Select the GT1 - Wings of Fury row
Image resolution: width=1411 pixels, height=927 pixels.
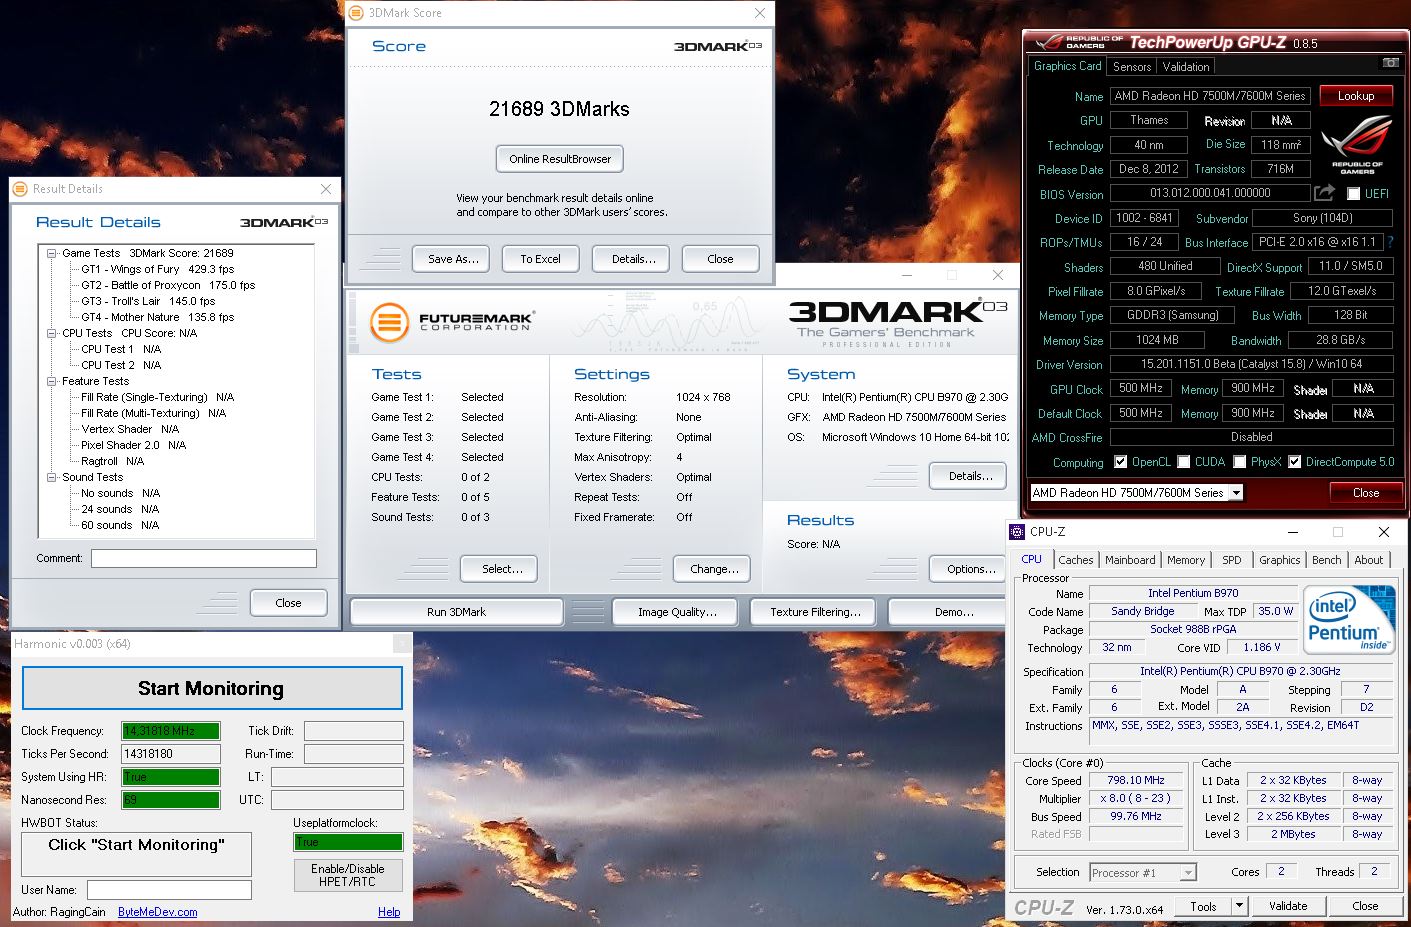pos(157,269)
